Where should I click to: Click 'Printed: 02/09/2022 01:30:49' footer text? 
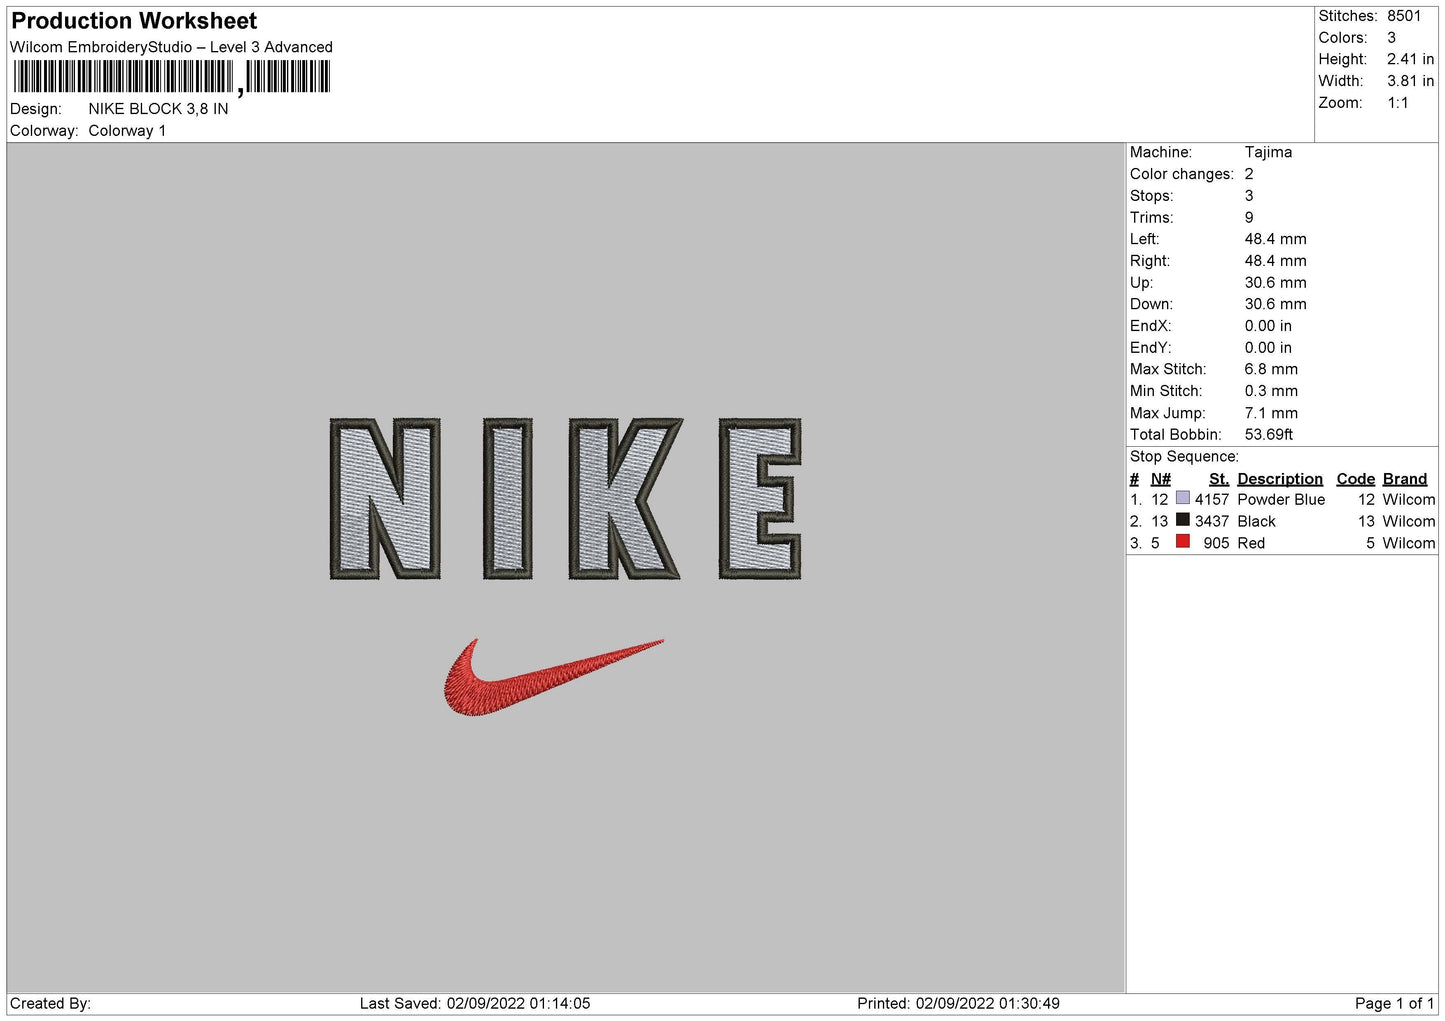[958, 1004]
